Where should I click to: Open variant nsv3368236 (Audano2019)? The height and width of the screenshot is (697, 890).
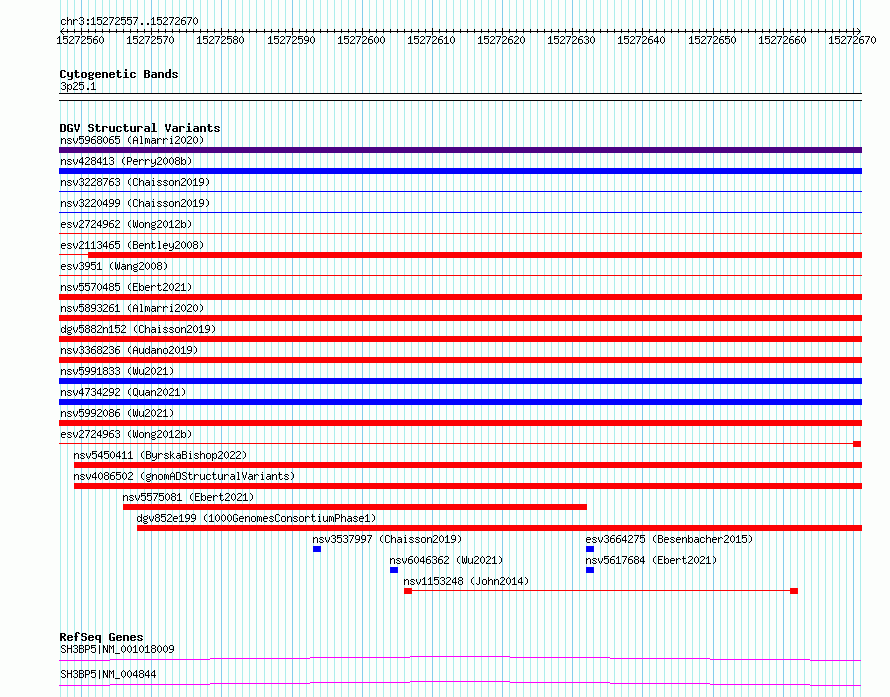click(x=129, y=350)
